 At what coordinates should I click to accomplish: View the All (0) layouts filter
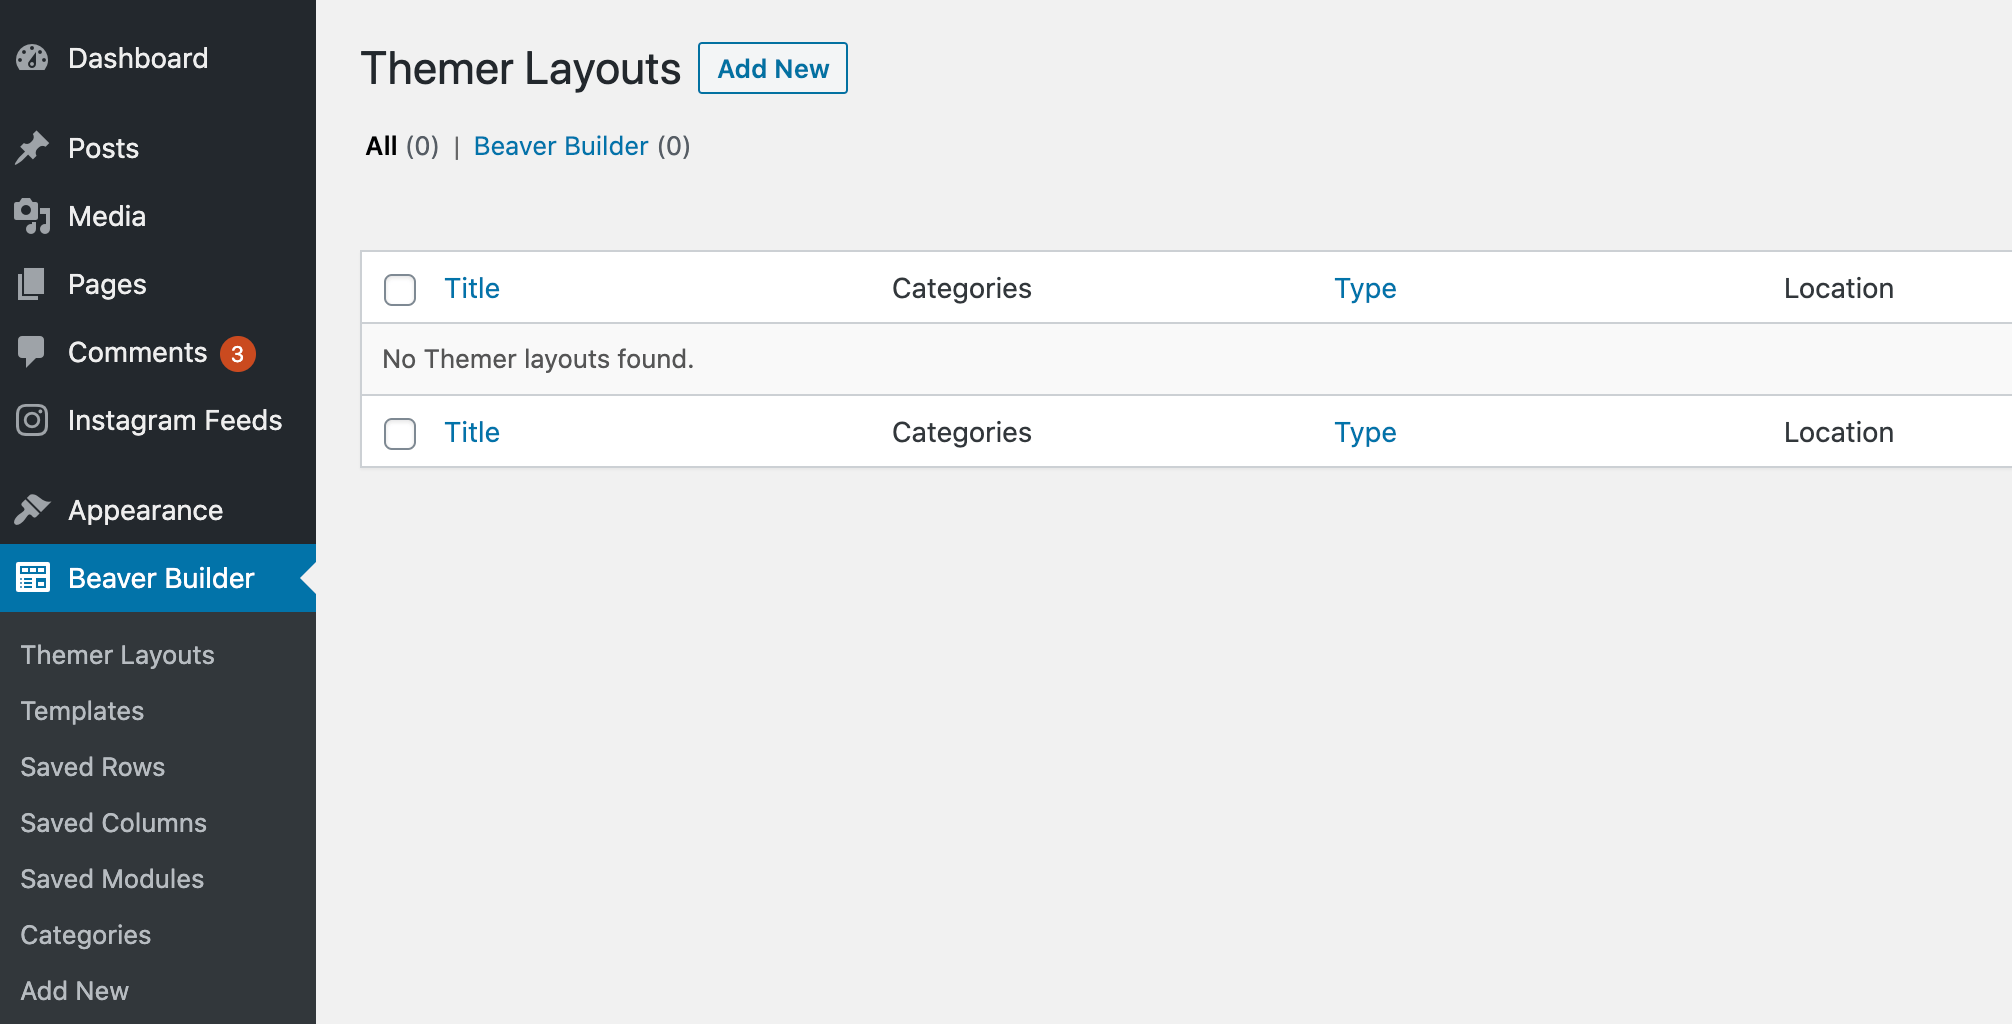click(x=381, y=145)
